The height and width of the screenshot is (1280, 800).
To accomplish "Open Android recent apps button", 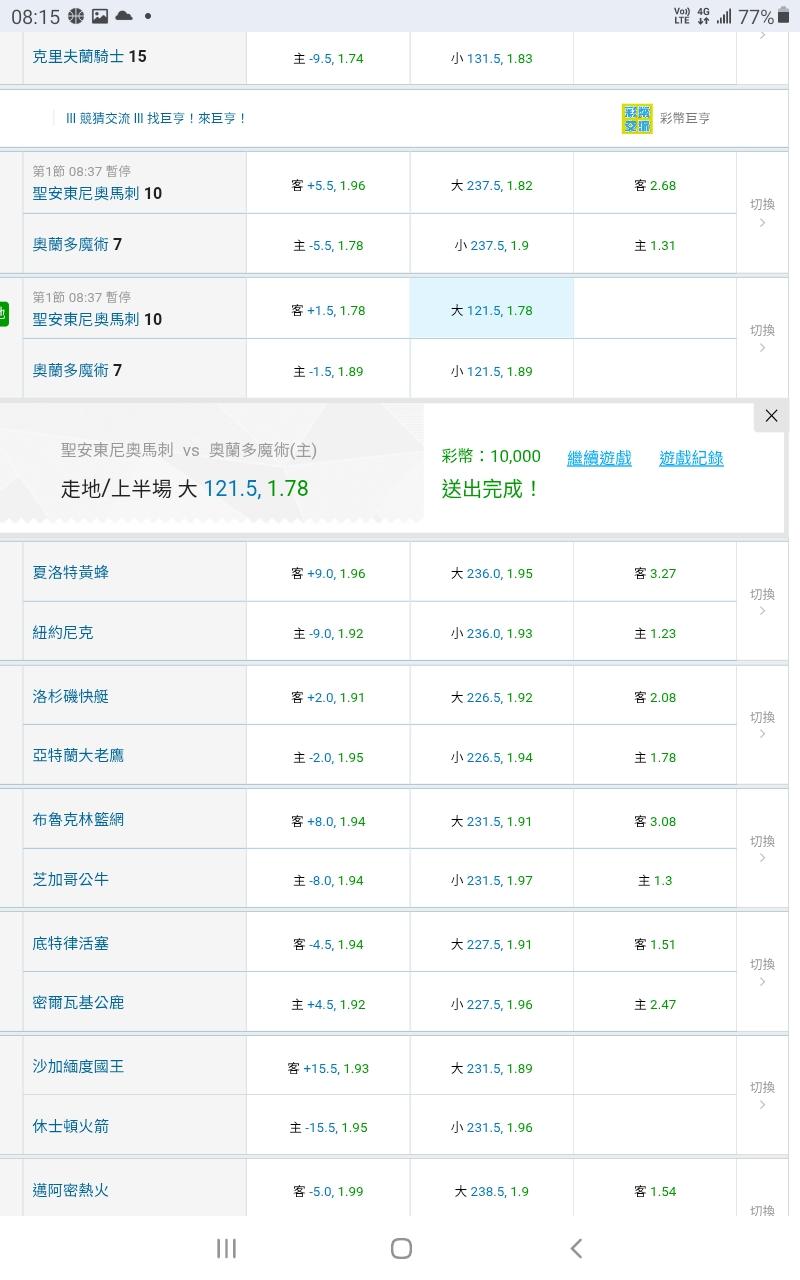I will point(226,1247).
